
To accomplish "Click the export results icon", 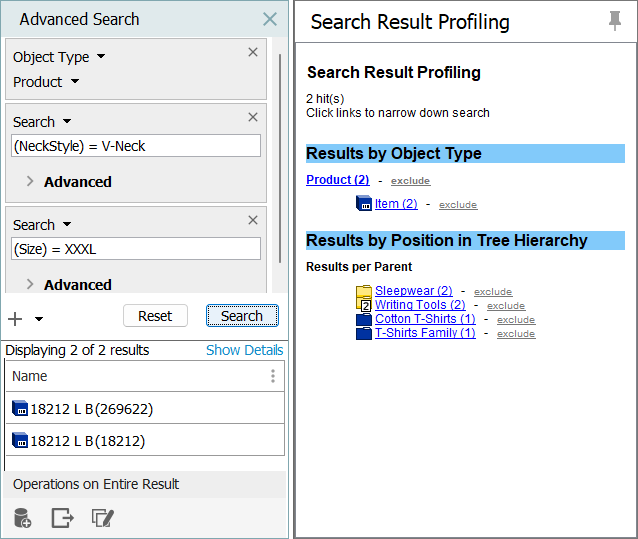I will tap(62, 518).
